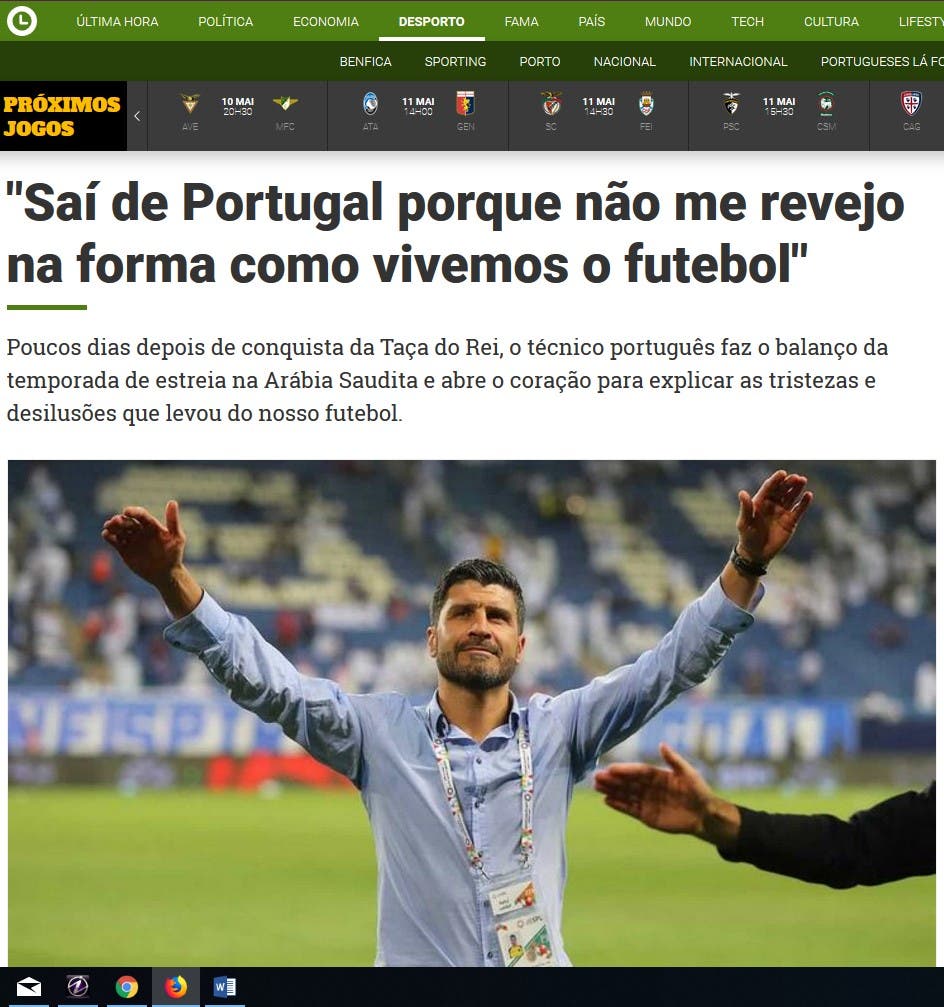The height and width of the screenshot is (1007, 944).
Task: Switch to Firefox in taskbar
Action: point(176,986)
